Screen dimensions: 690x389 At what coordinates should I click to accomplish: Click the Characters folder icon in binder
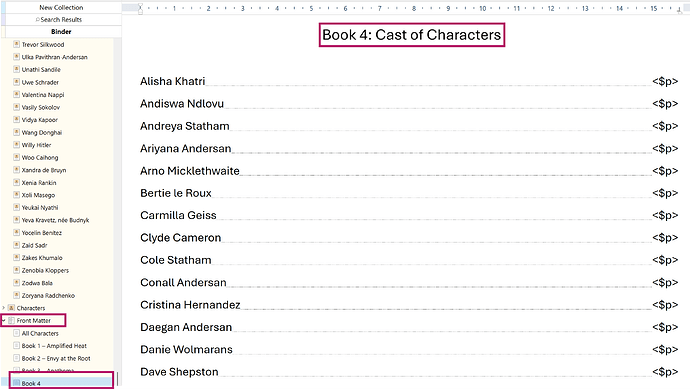[11, 308]
